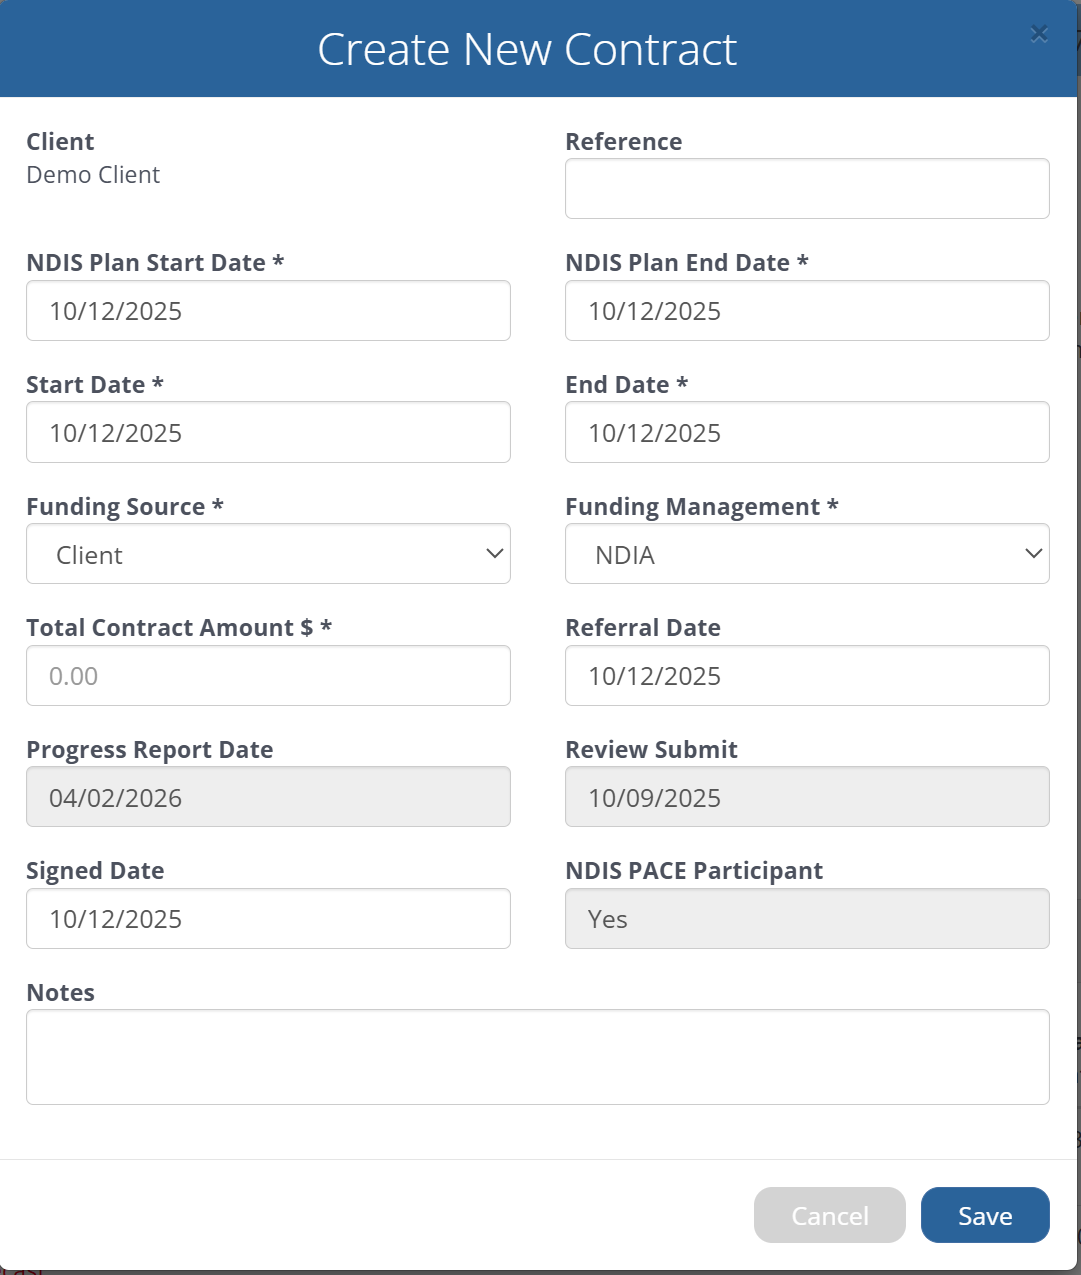Click the Create New Contract title
Screen dimensions: 1081x1275
(527, 49)
